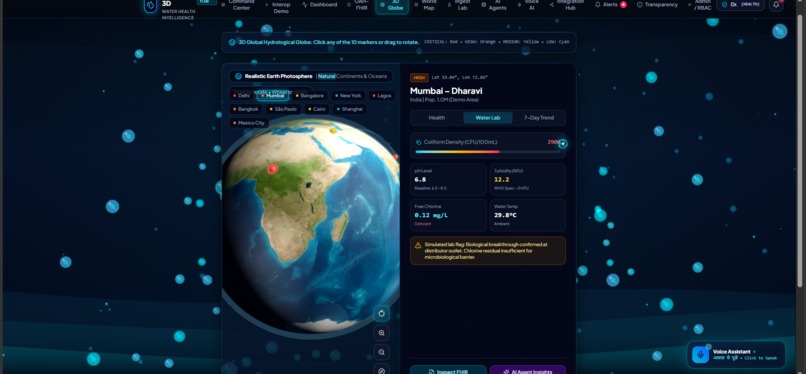
Task: Select the Mexico City chip
Action: [x=249, y=123]
